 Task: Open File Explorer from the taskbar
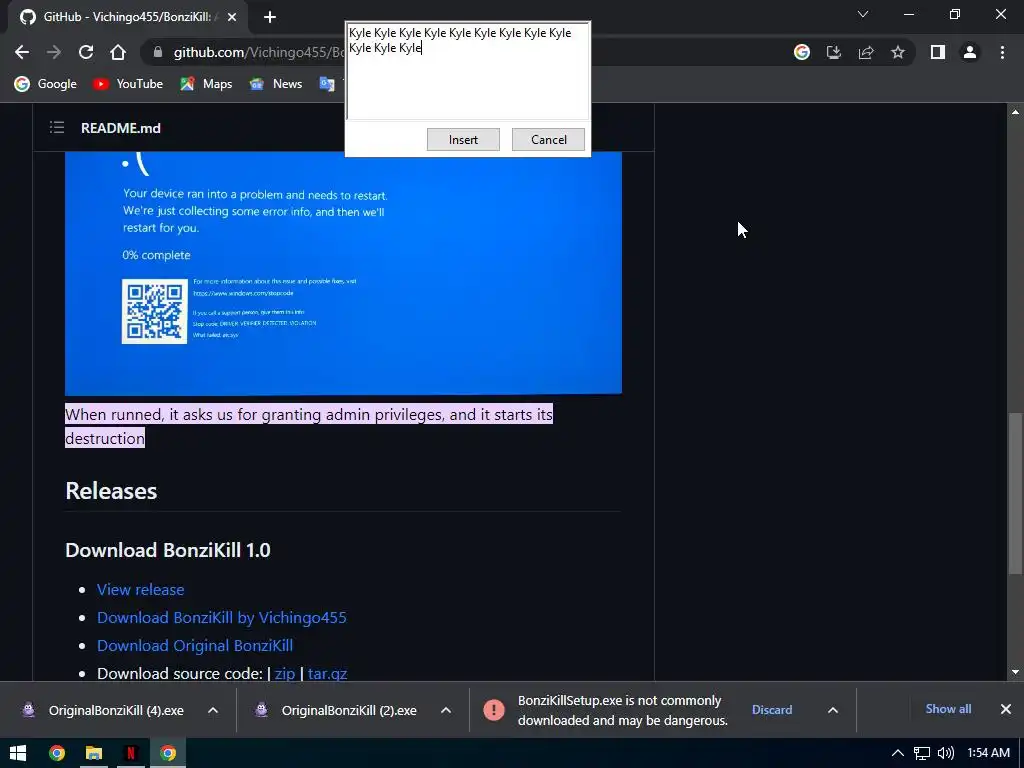coord(94,754)
